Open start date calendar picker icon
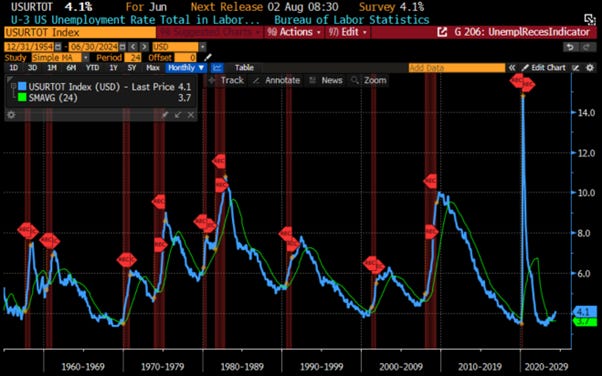 (58, 47)
